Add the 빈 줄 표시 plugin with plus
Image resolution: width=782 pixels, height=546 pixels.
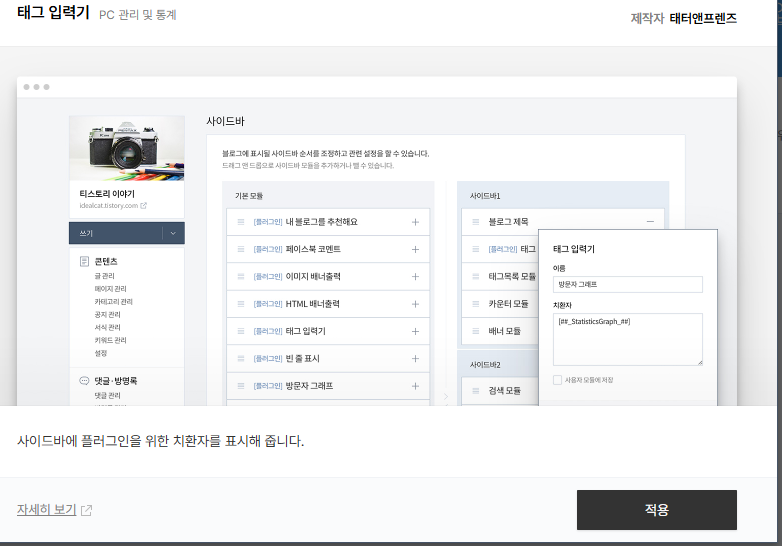point(415,359)
